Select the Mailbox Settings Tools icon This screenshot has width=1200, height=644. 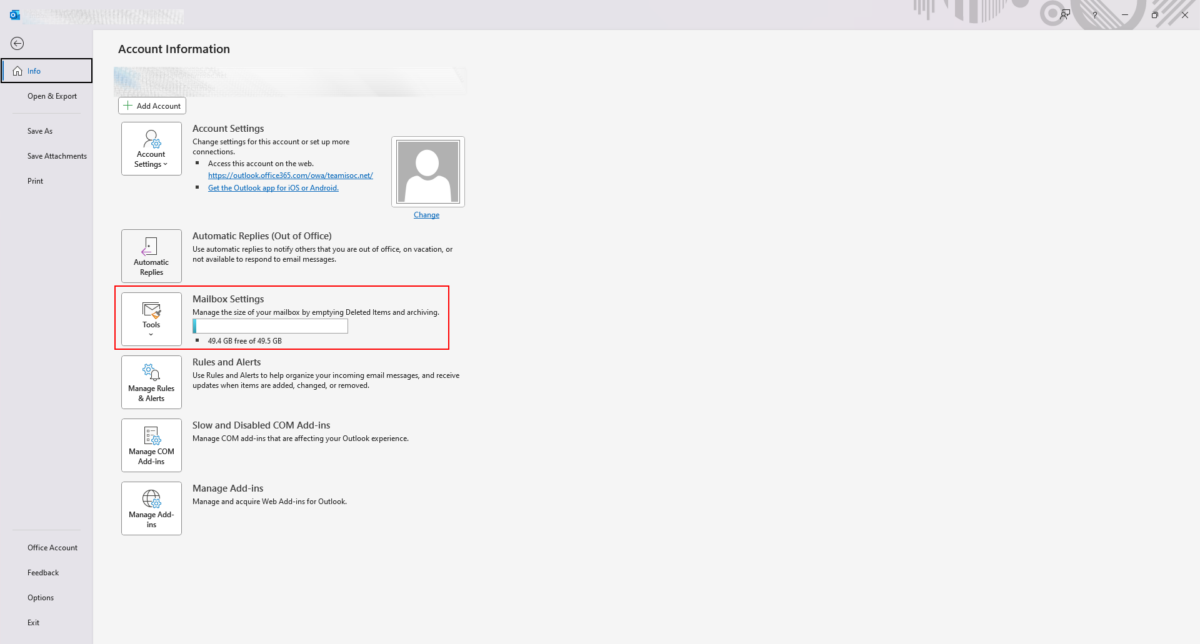tap(151, 313)
